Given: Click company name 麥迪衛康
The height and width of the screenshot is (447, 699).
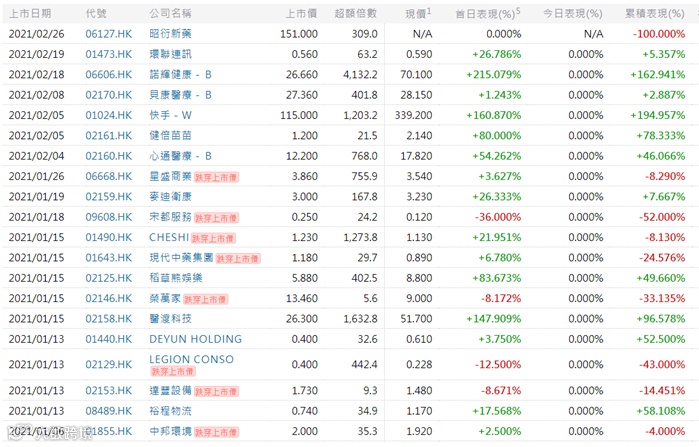Looking at the screenshot, I should pyautogui.click(x=170, y=197).
